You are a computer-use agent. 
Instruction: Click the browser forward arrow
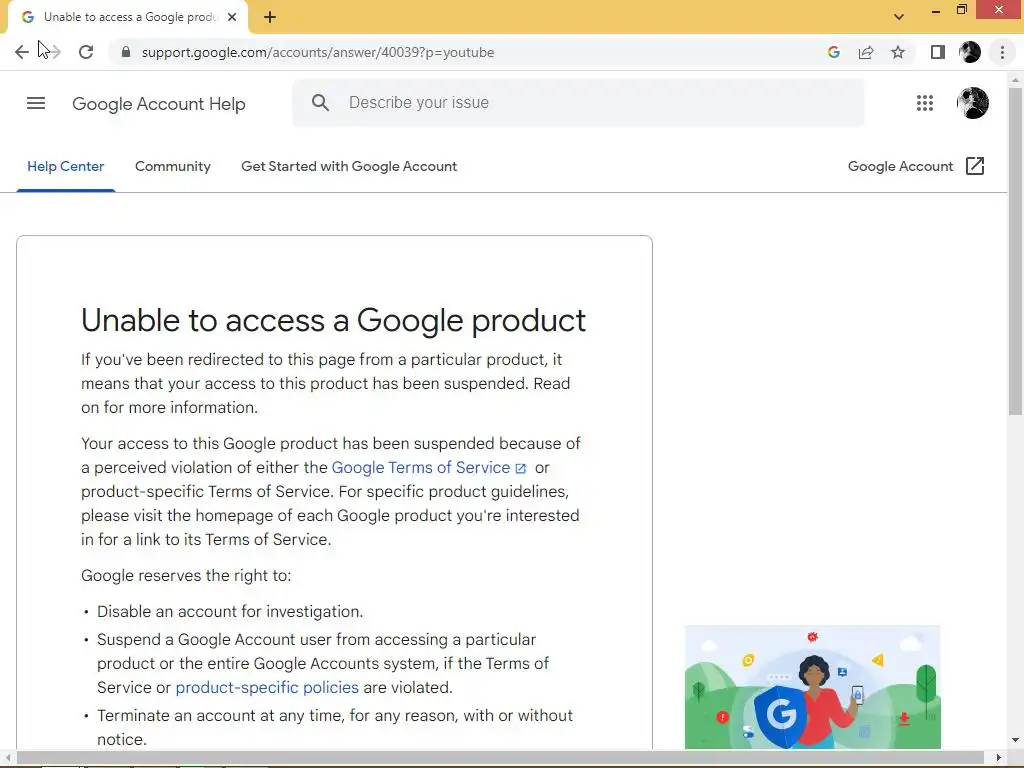tap(54, 52)
